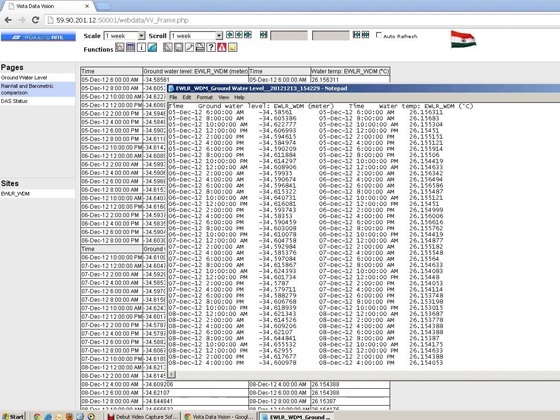Click the first green scroll arrow icon

click(x=230, y=35)
